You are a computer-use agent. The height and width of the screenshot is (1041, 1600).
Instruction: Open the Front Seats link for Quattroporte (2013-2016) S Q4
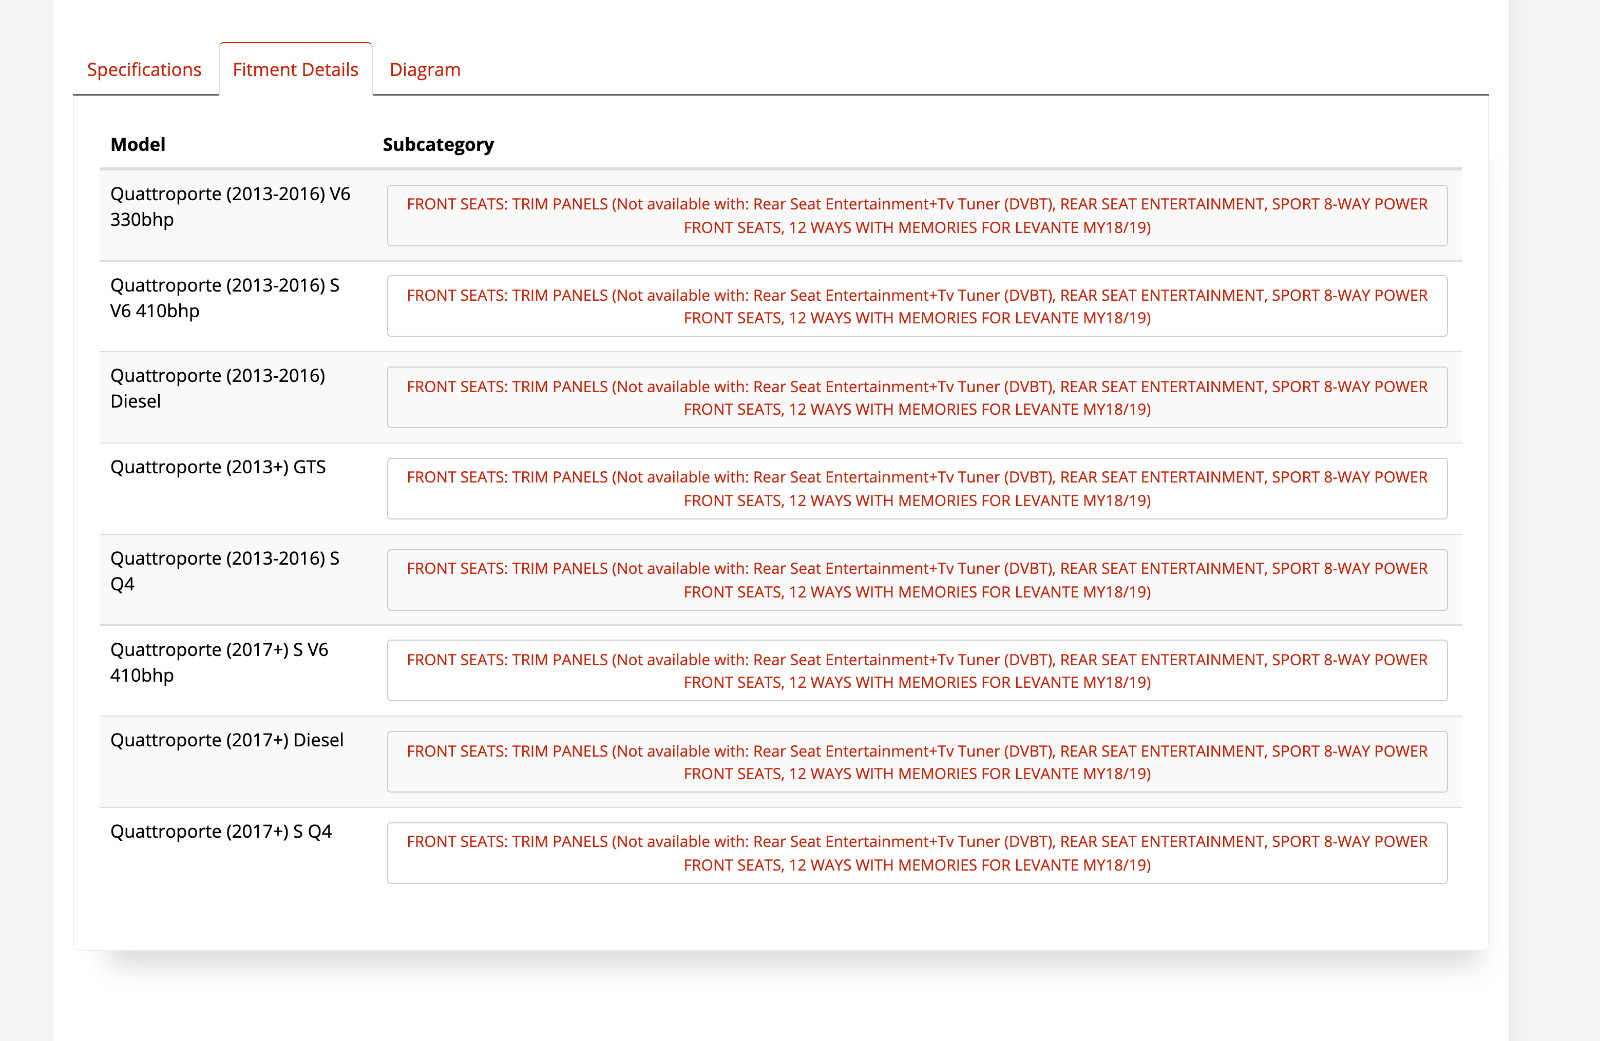tap(917, 580)
